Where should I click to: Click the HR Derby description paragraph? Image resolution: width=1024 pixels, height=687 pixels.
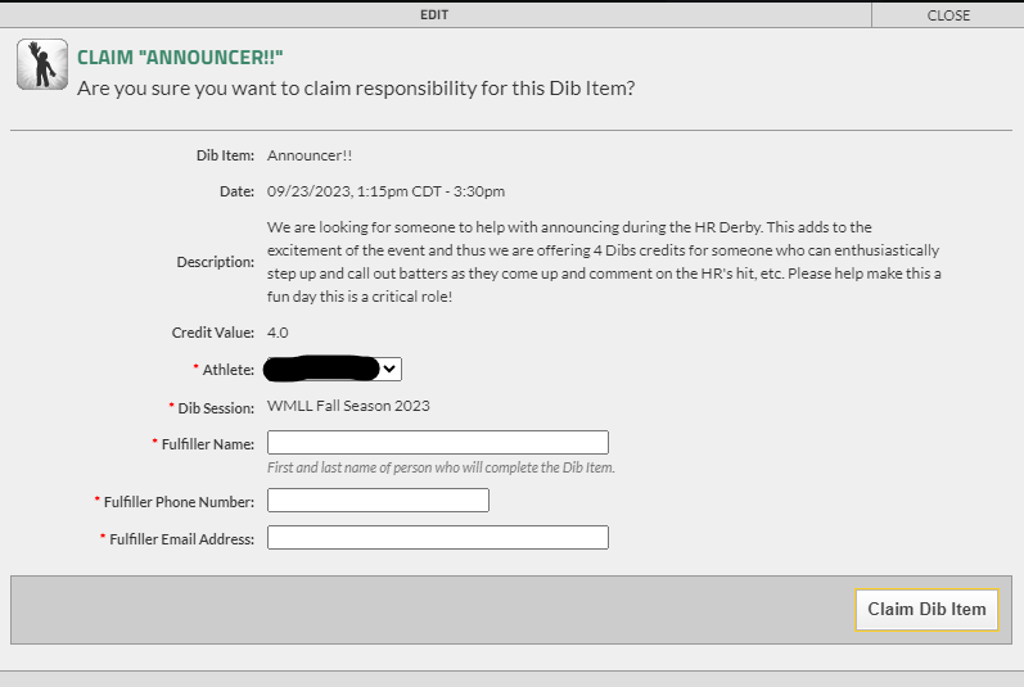[x=603, y=262]
